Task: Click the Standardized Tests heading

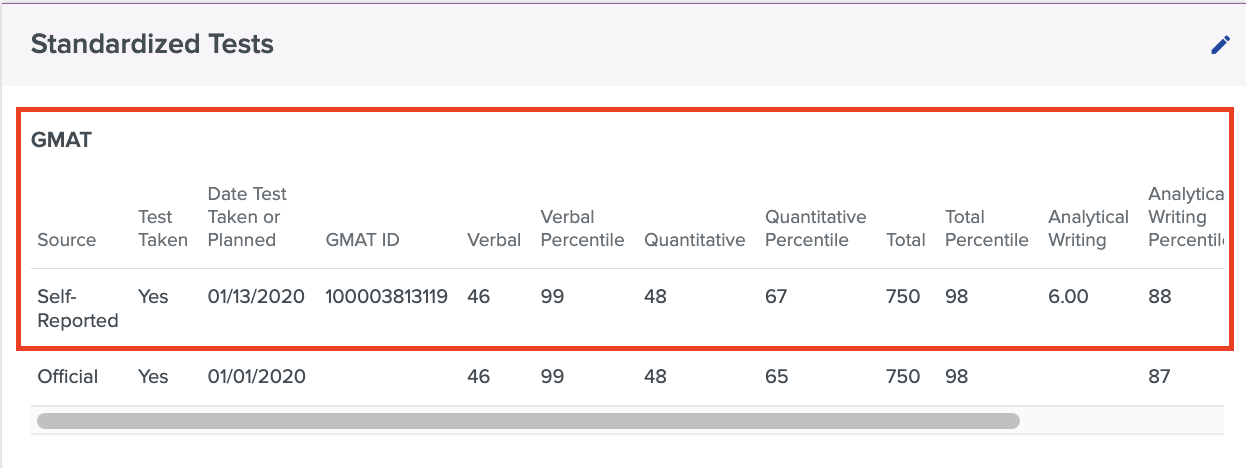Action: [x=152, y=44]
